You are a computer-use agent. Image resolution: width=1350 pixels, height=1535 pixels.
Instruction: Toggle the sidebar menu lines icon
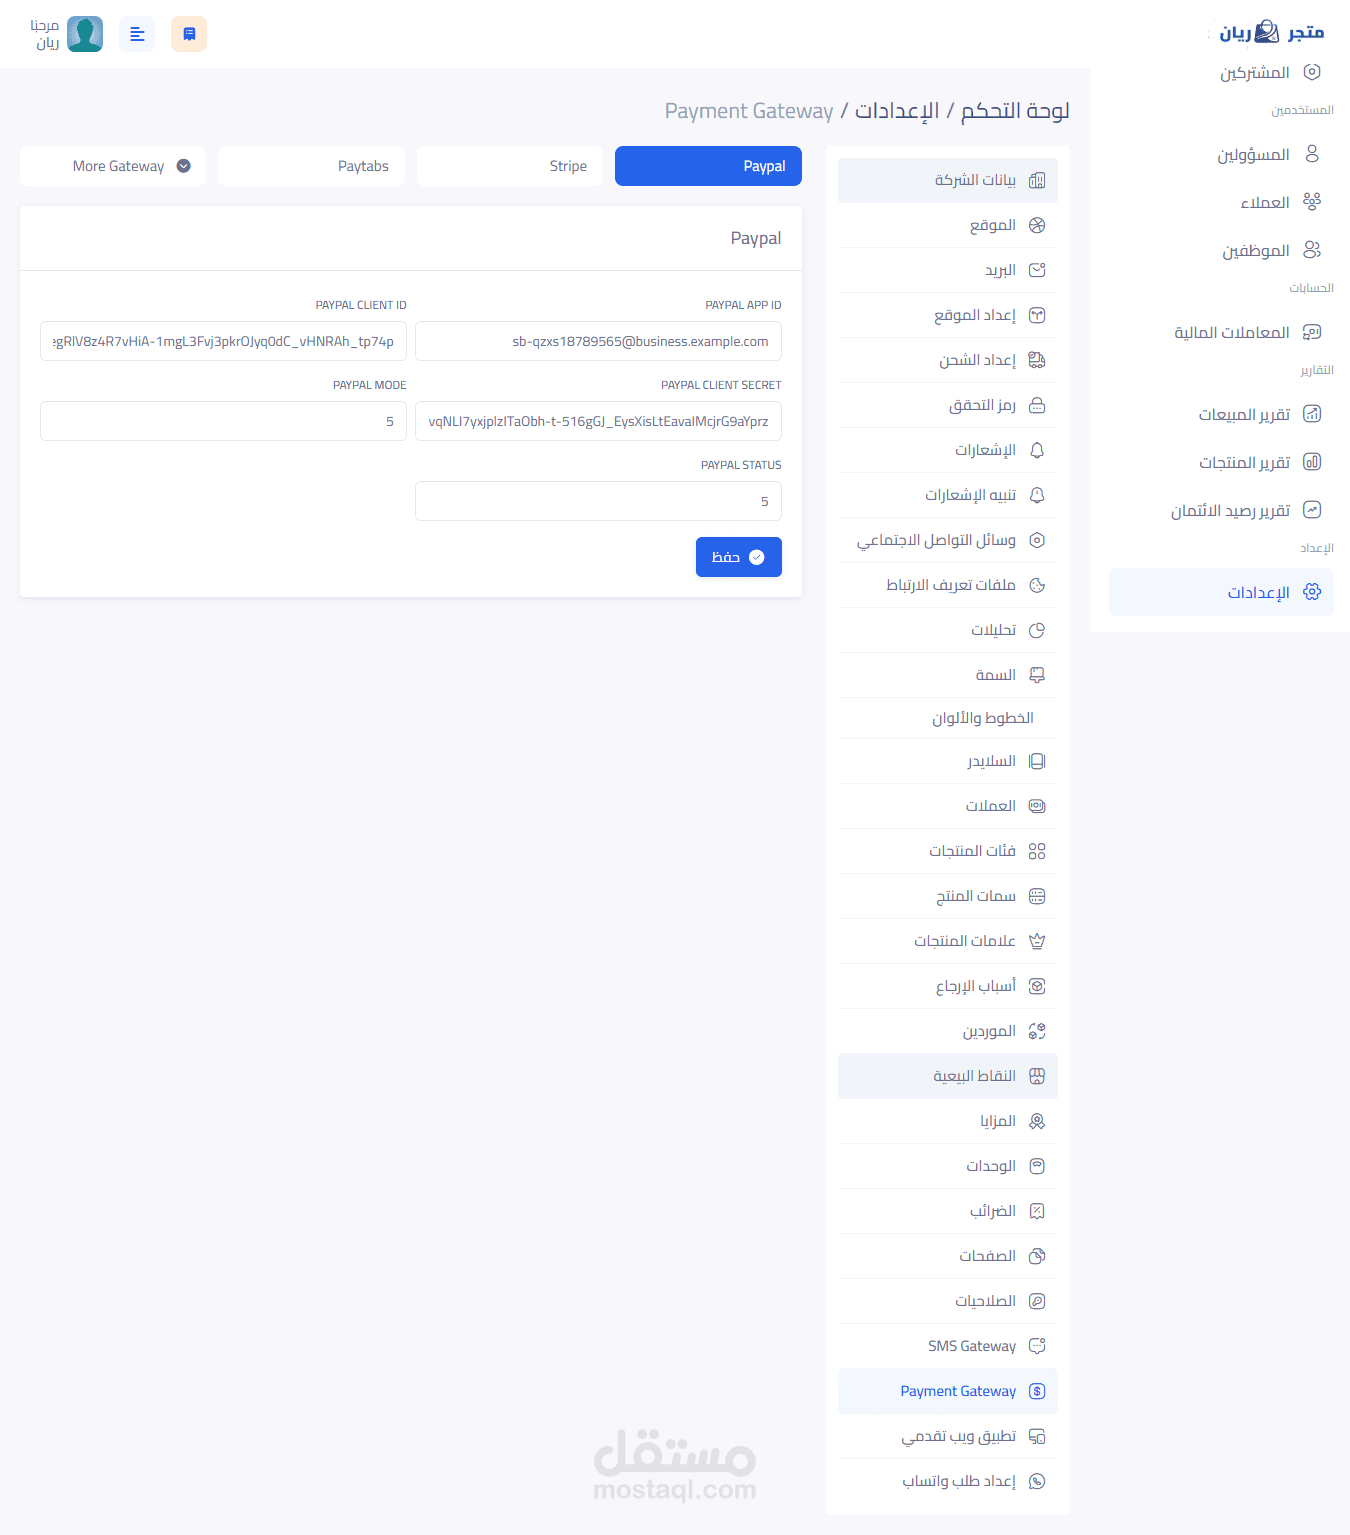coord(137,34)
